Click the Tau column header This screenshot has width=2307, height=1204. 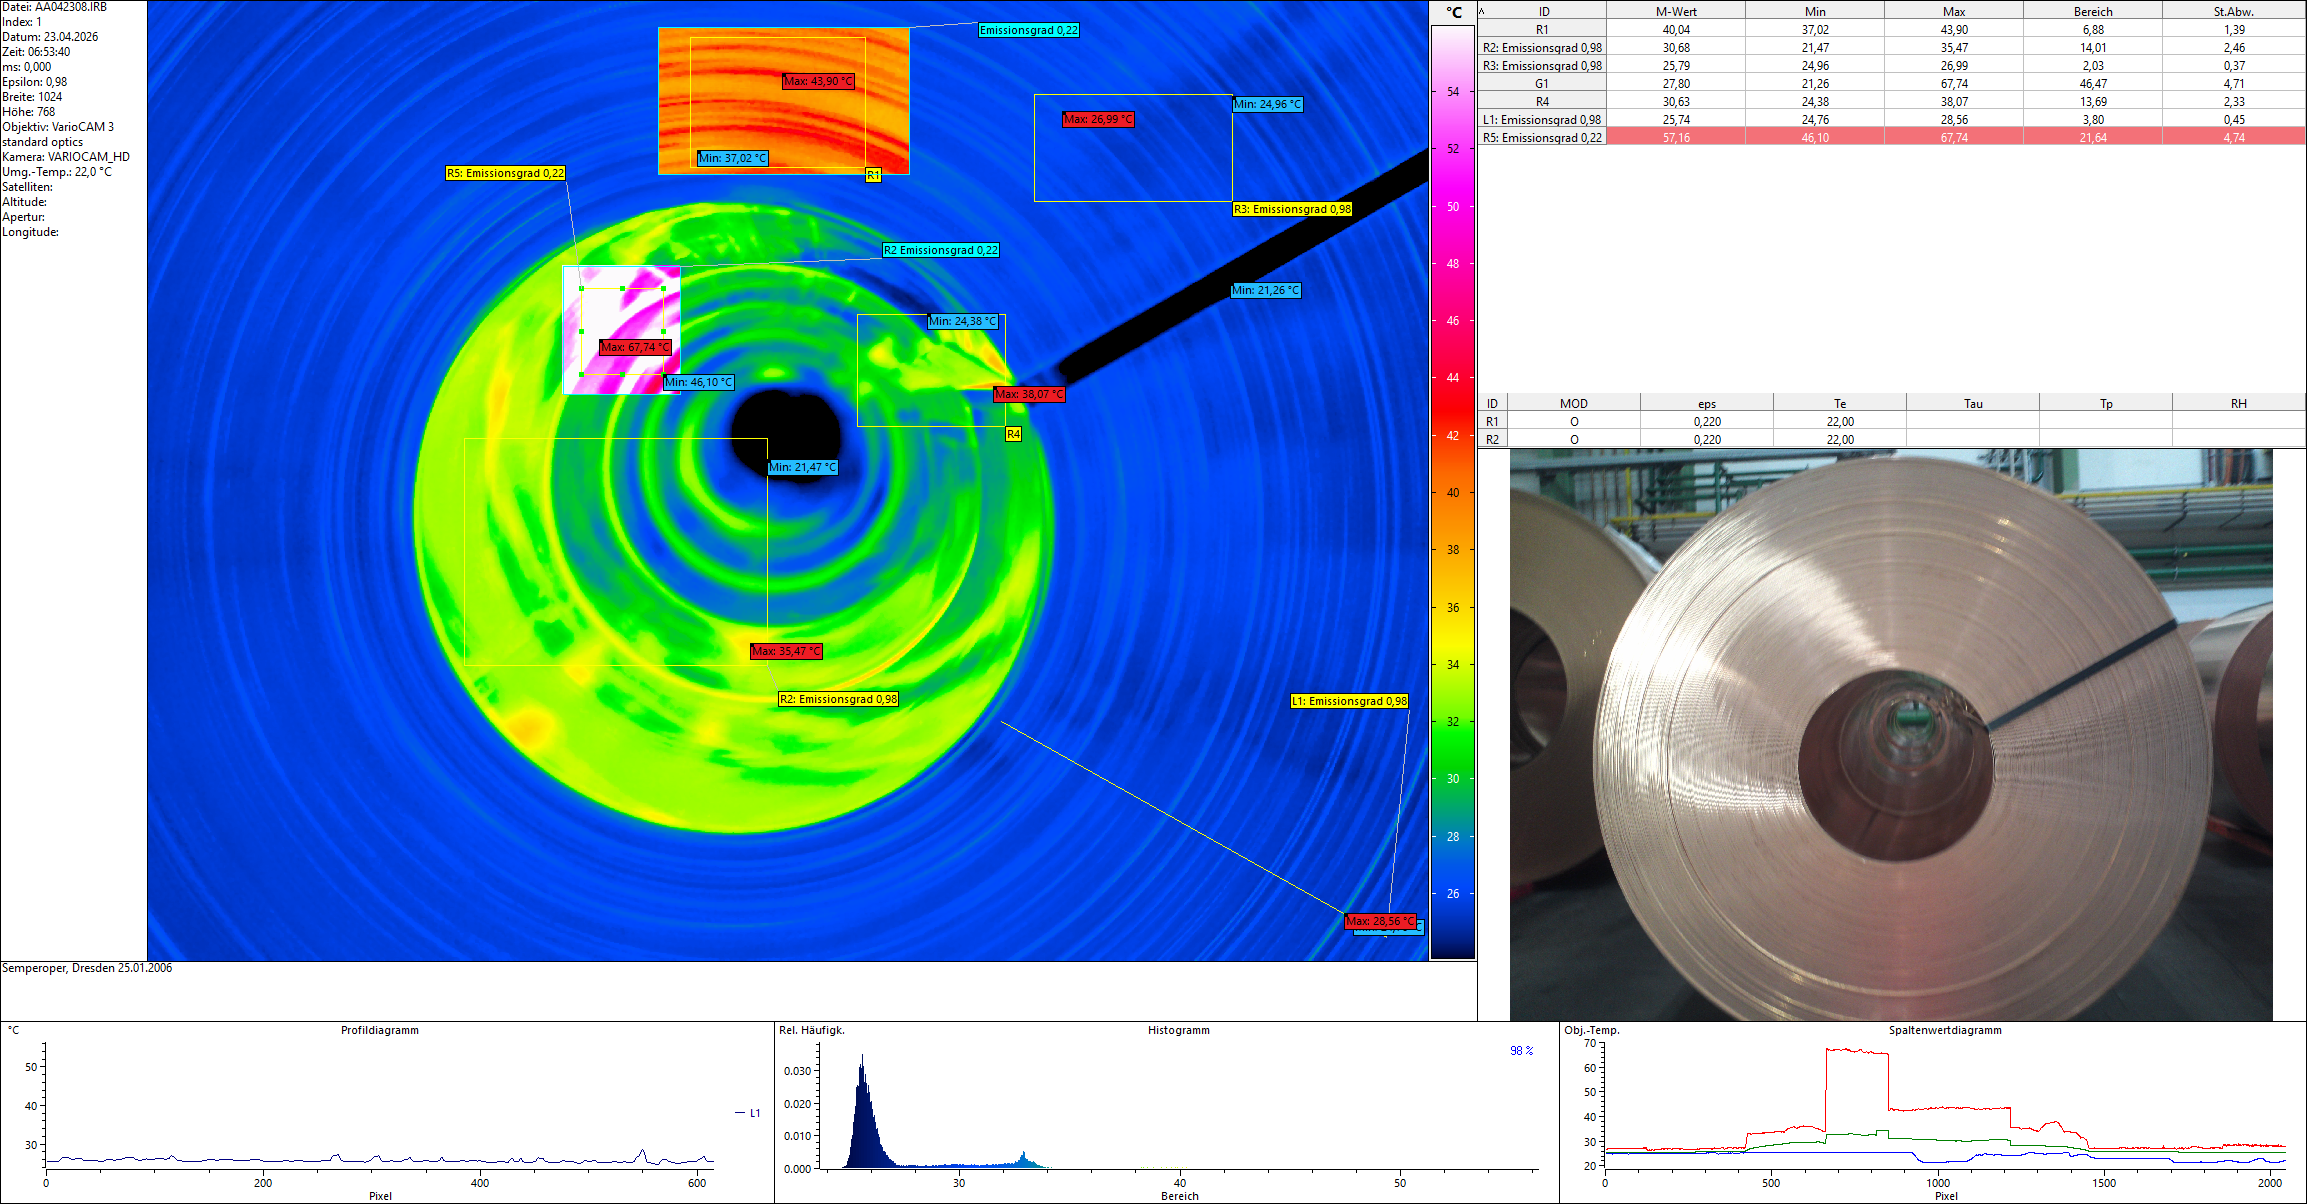tap(1973, 404)
